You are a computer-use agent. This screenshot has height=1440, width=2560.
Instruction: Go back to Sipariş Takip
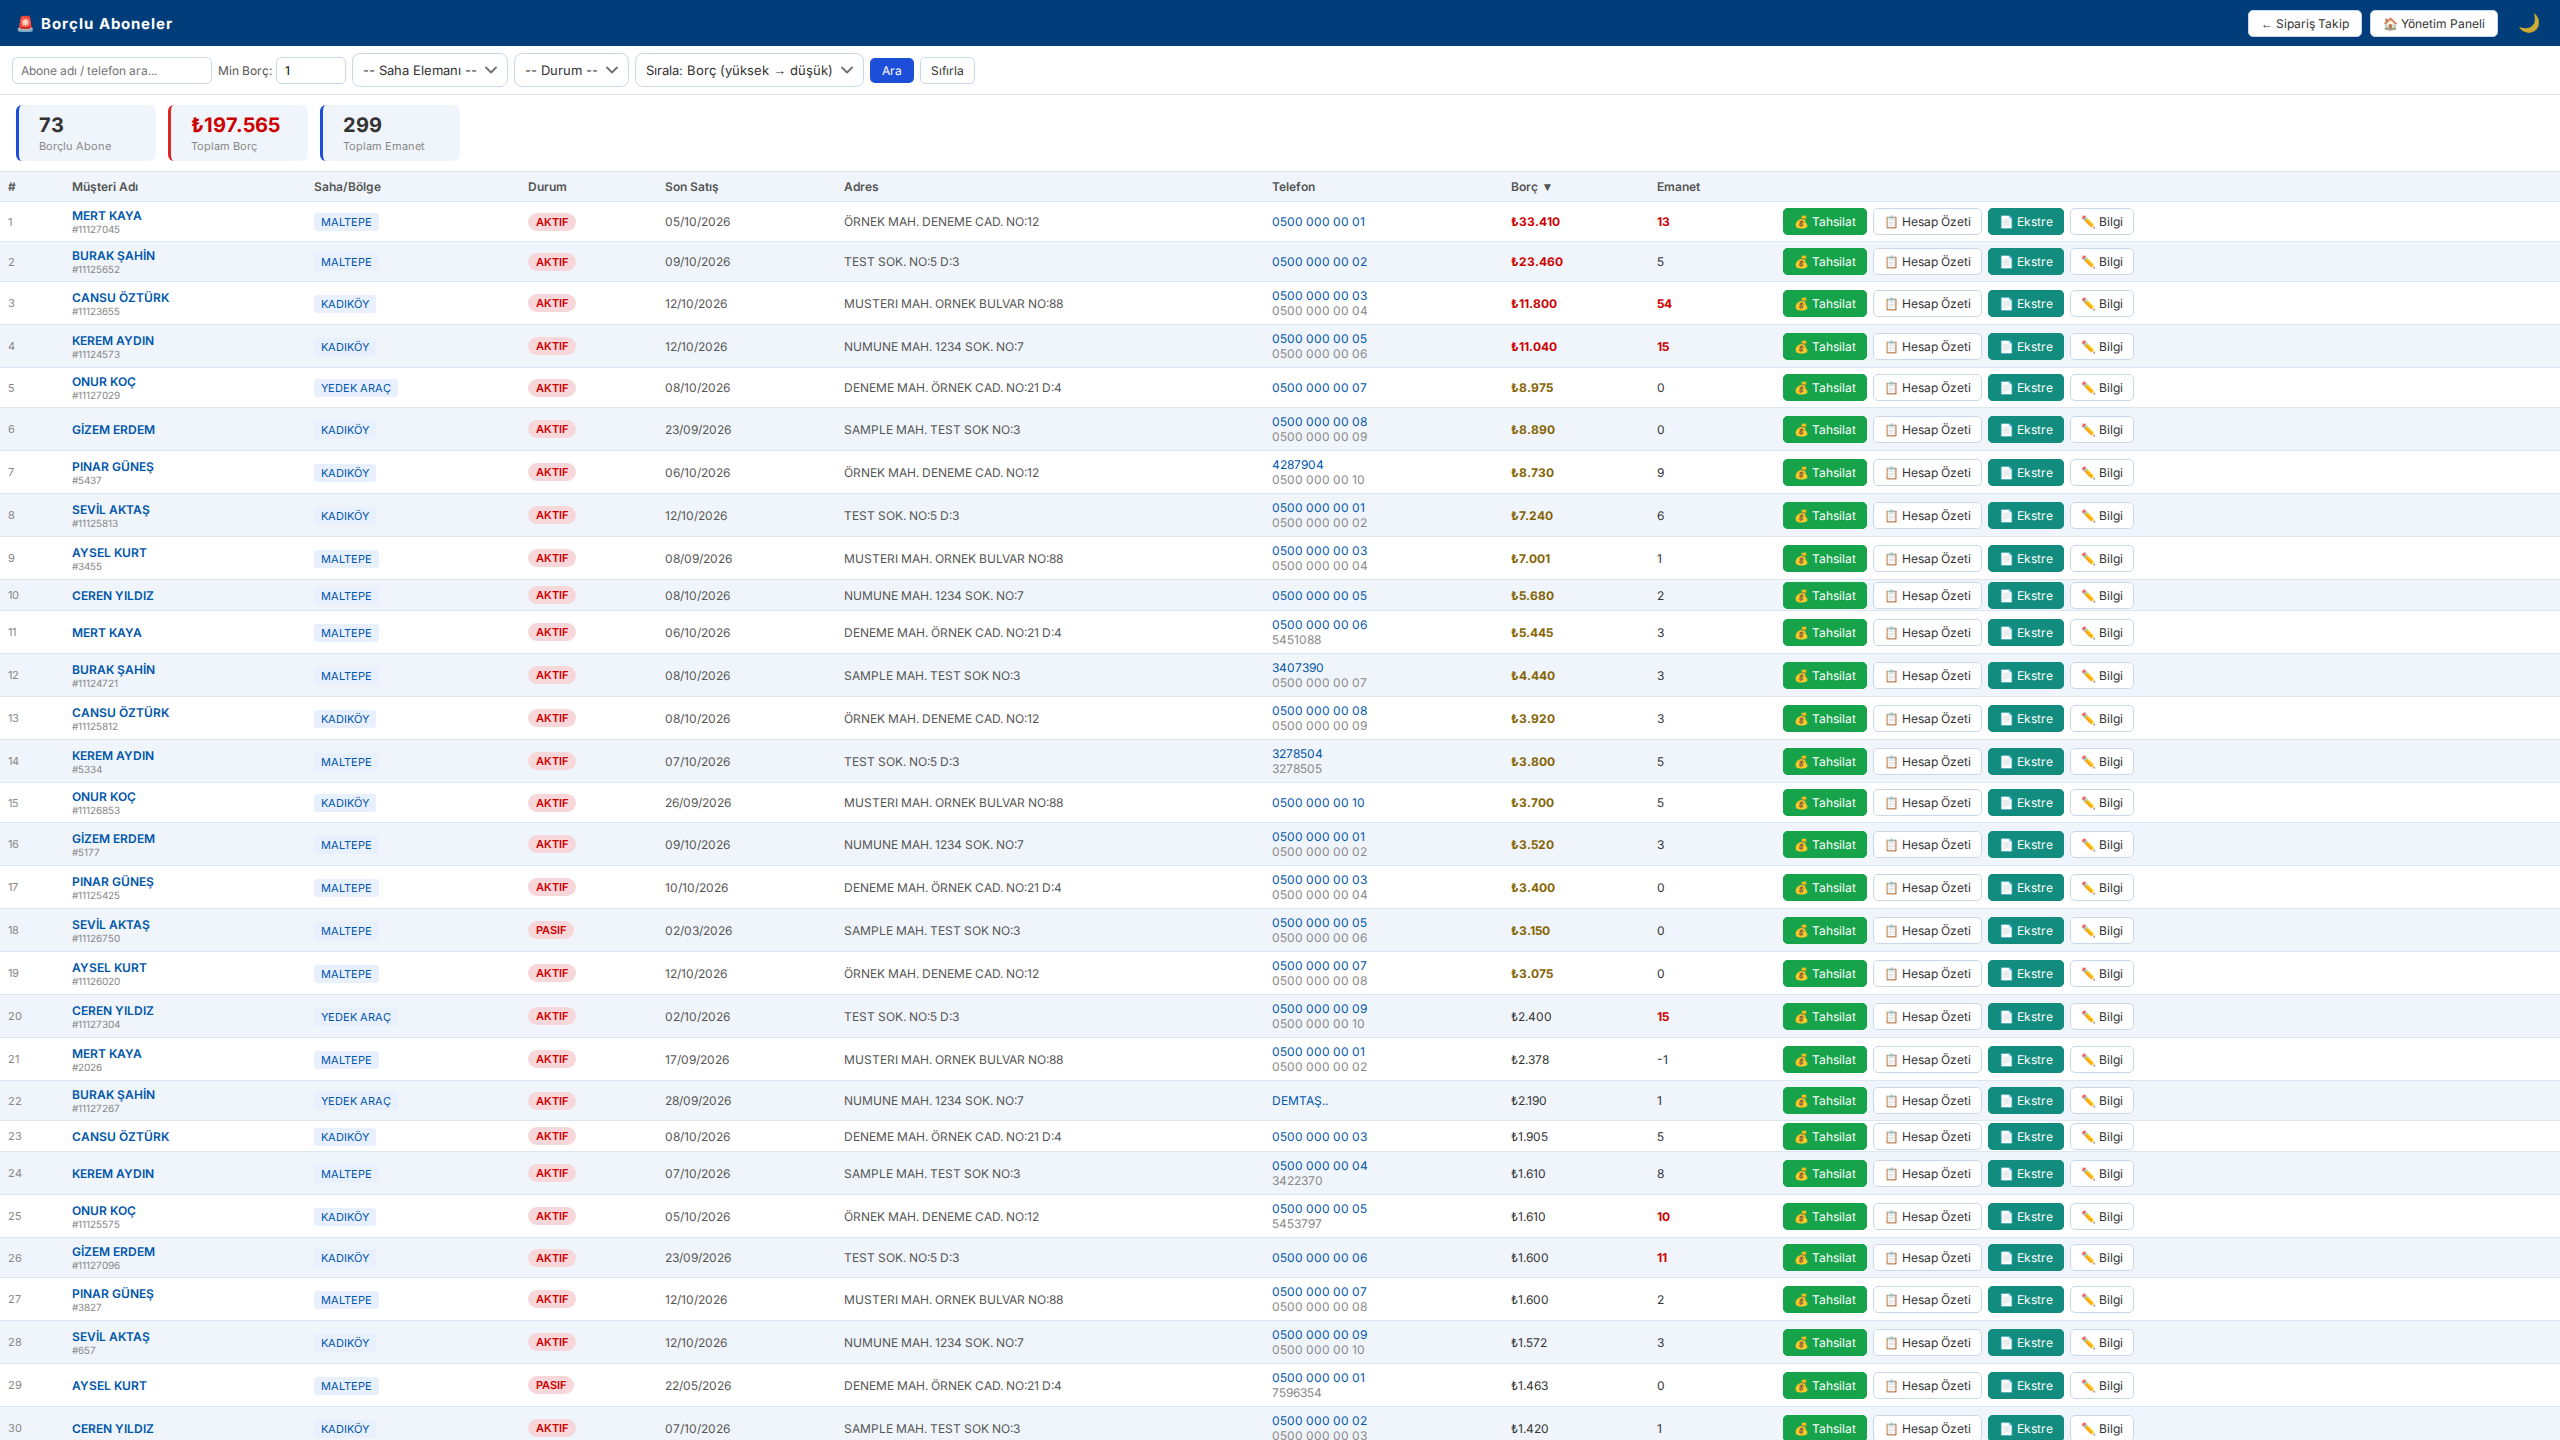2304,23
